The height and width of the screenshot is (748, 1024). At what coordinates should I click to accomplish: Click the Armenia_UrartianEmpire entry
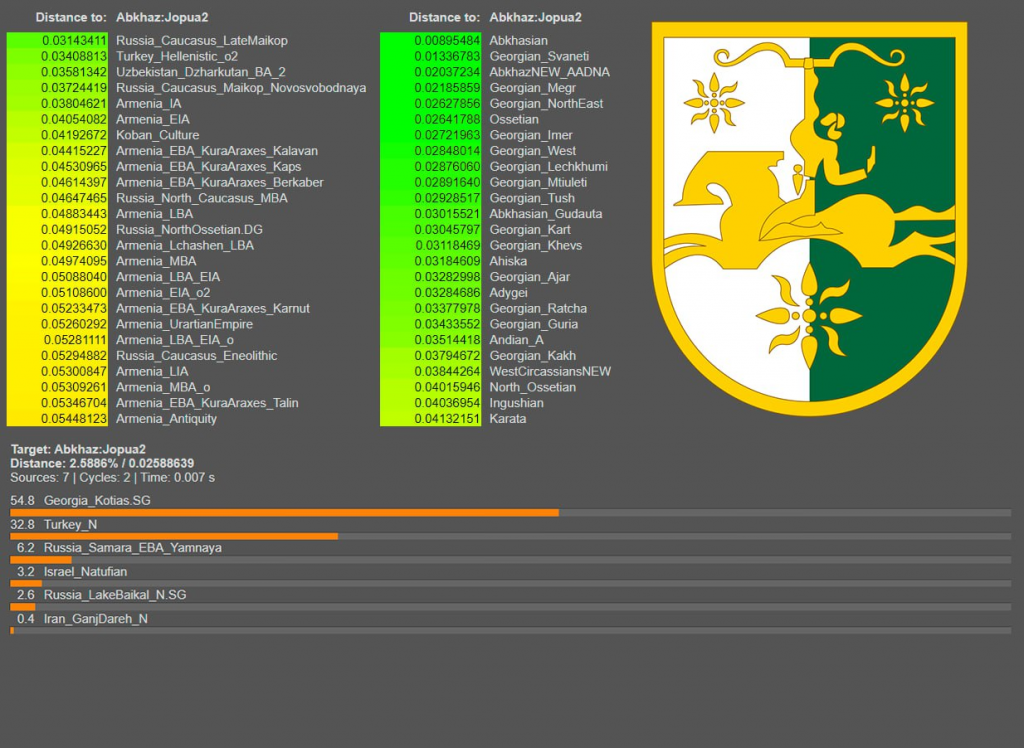tap(184, 324)
